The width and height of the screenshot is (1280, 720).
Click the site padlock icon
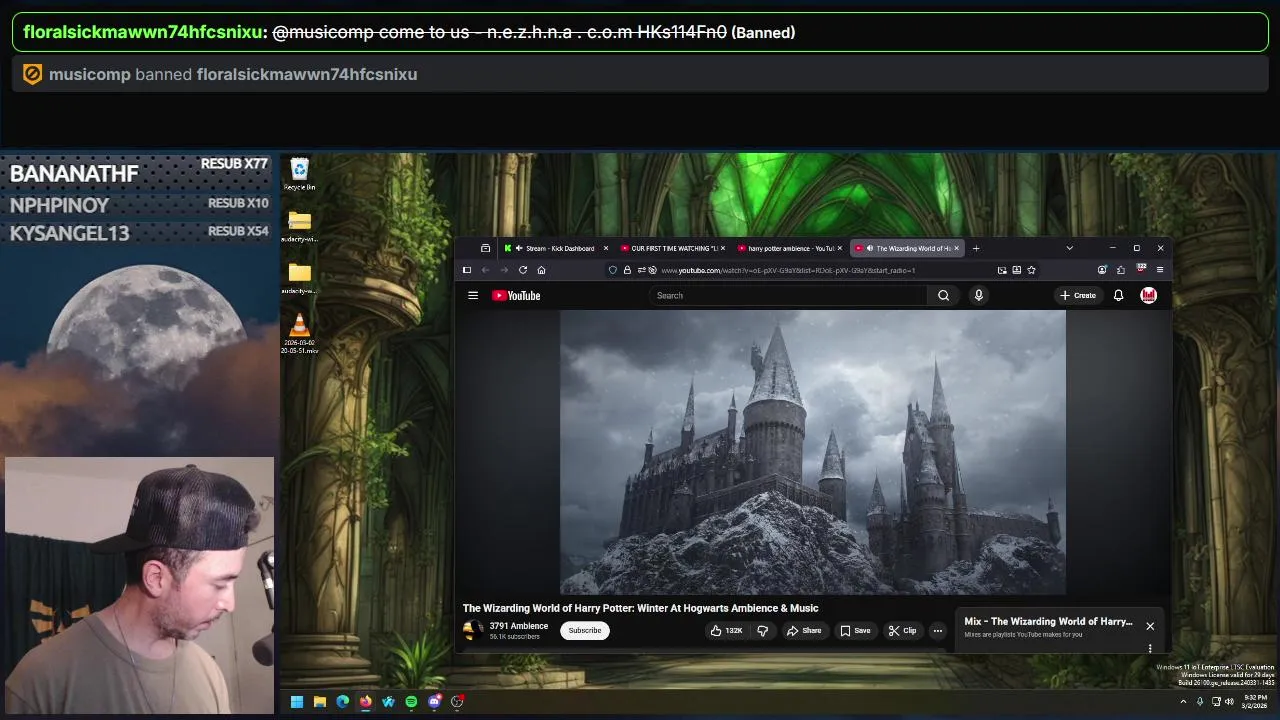627,270
